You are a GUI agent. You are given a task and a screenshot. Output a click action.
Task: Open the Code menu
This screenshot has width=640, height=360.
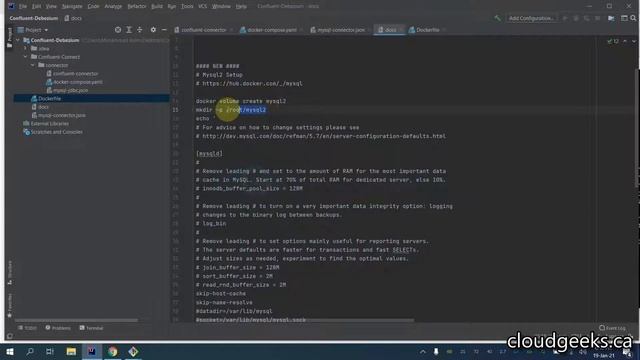click(93, 6)
